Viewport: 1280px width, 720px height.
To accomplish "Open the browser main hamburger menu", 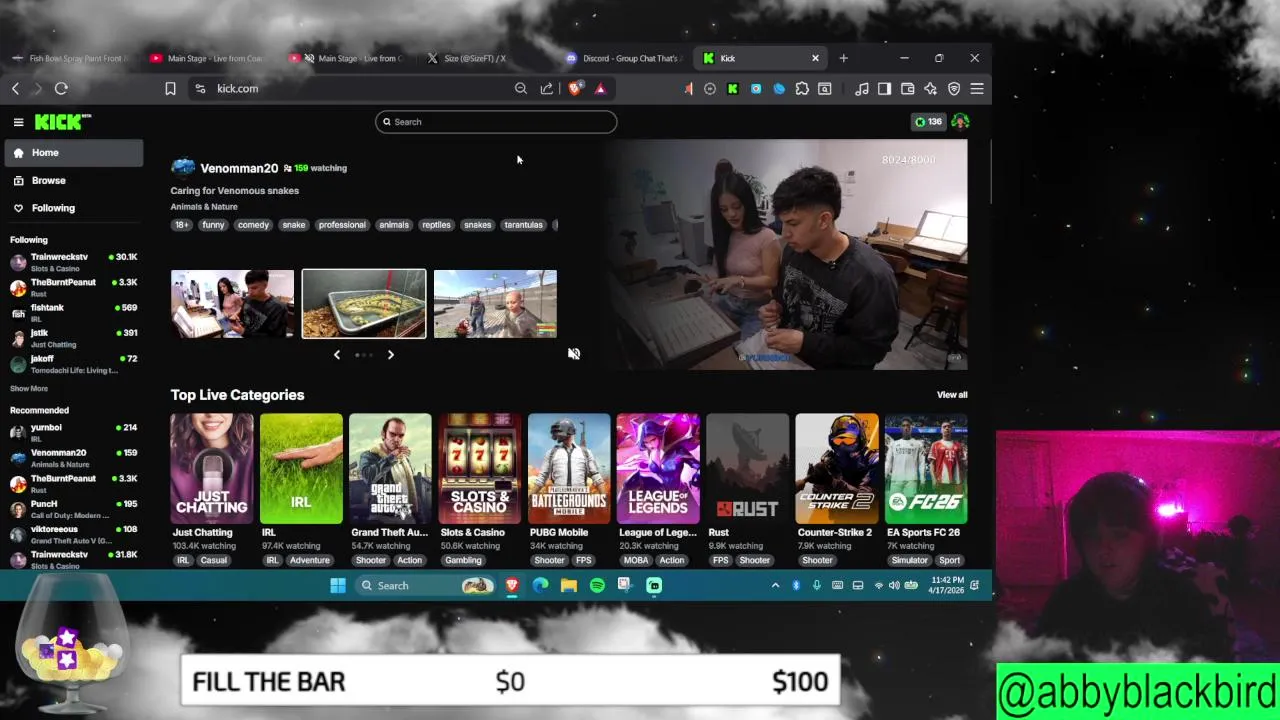I will click(x=977, y=89).
